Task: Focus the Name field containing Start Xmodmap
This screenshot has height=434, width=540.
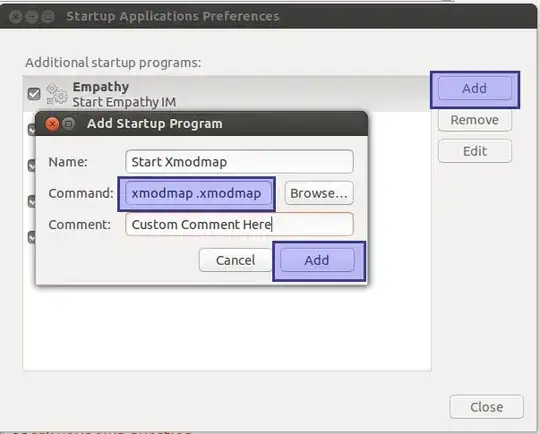Action: coord(239,162)
